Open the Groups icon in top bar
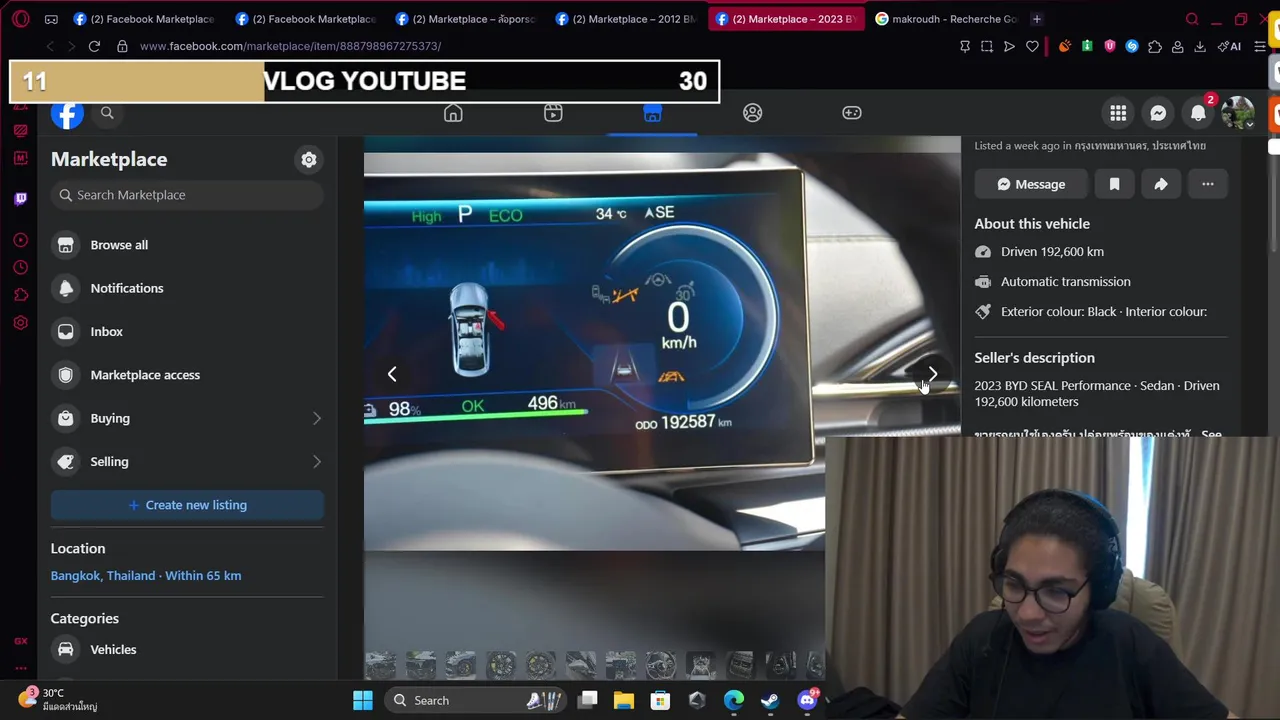1280x720 pixels. [x=752, y=113]
